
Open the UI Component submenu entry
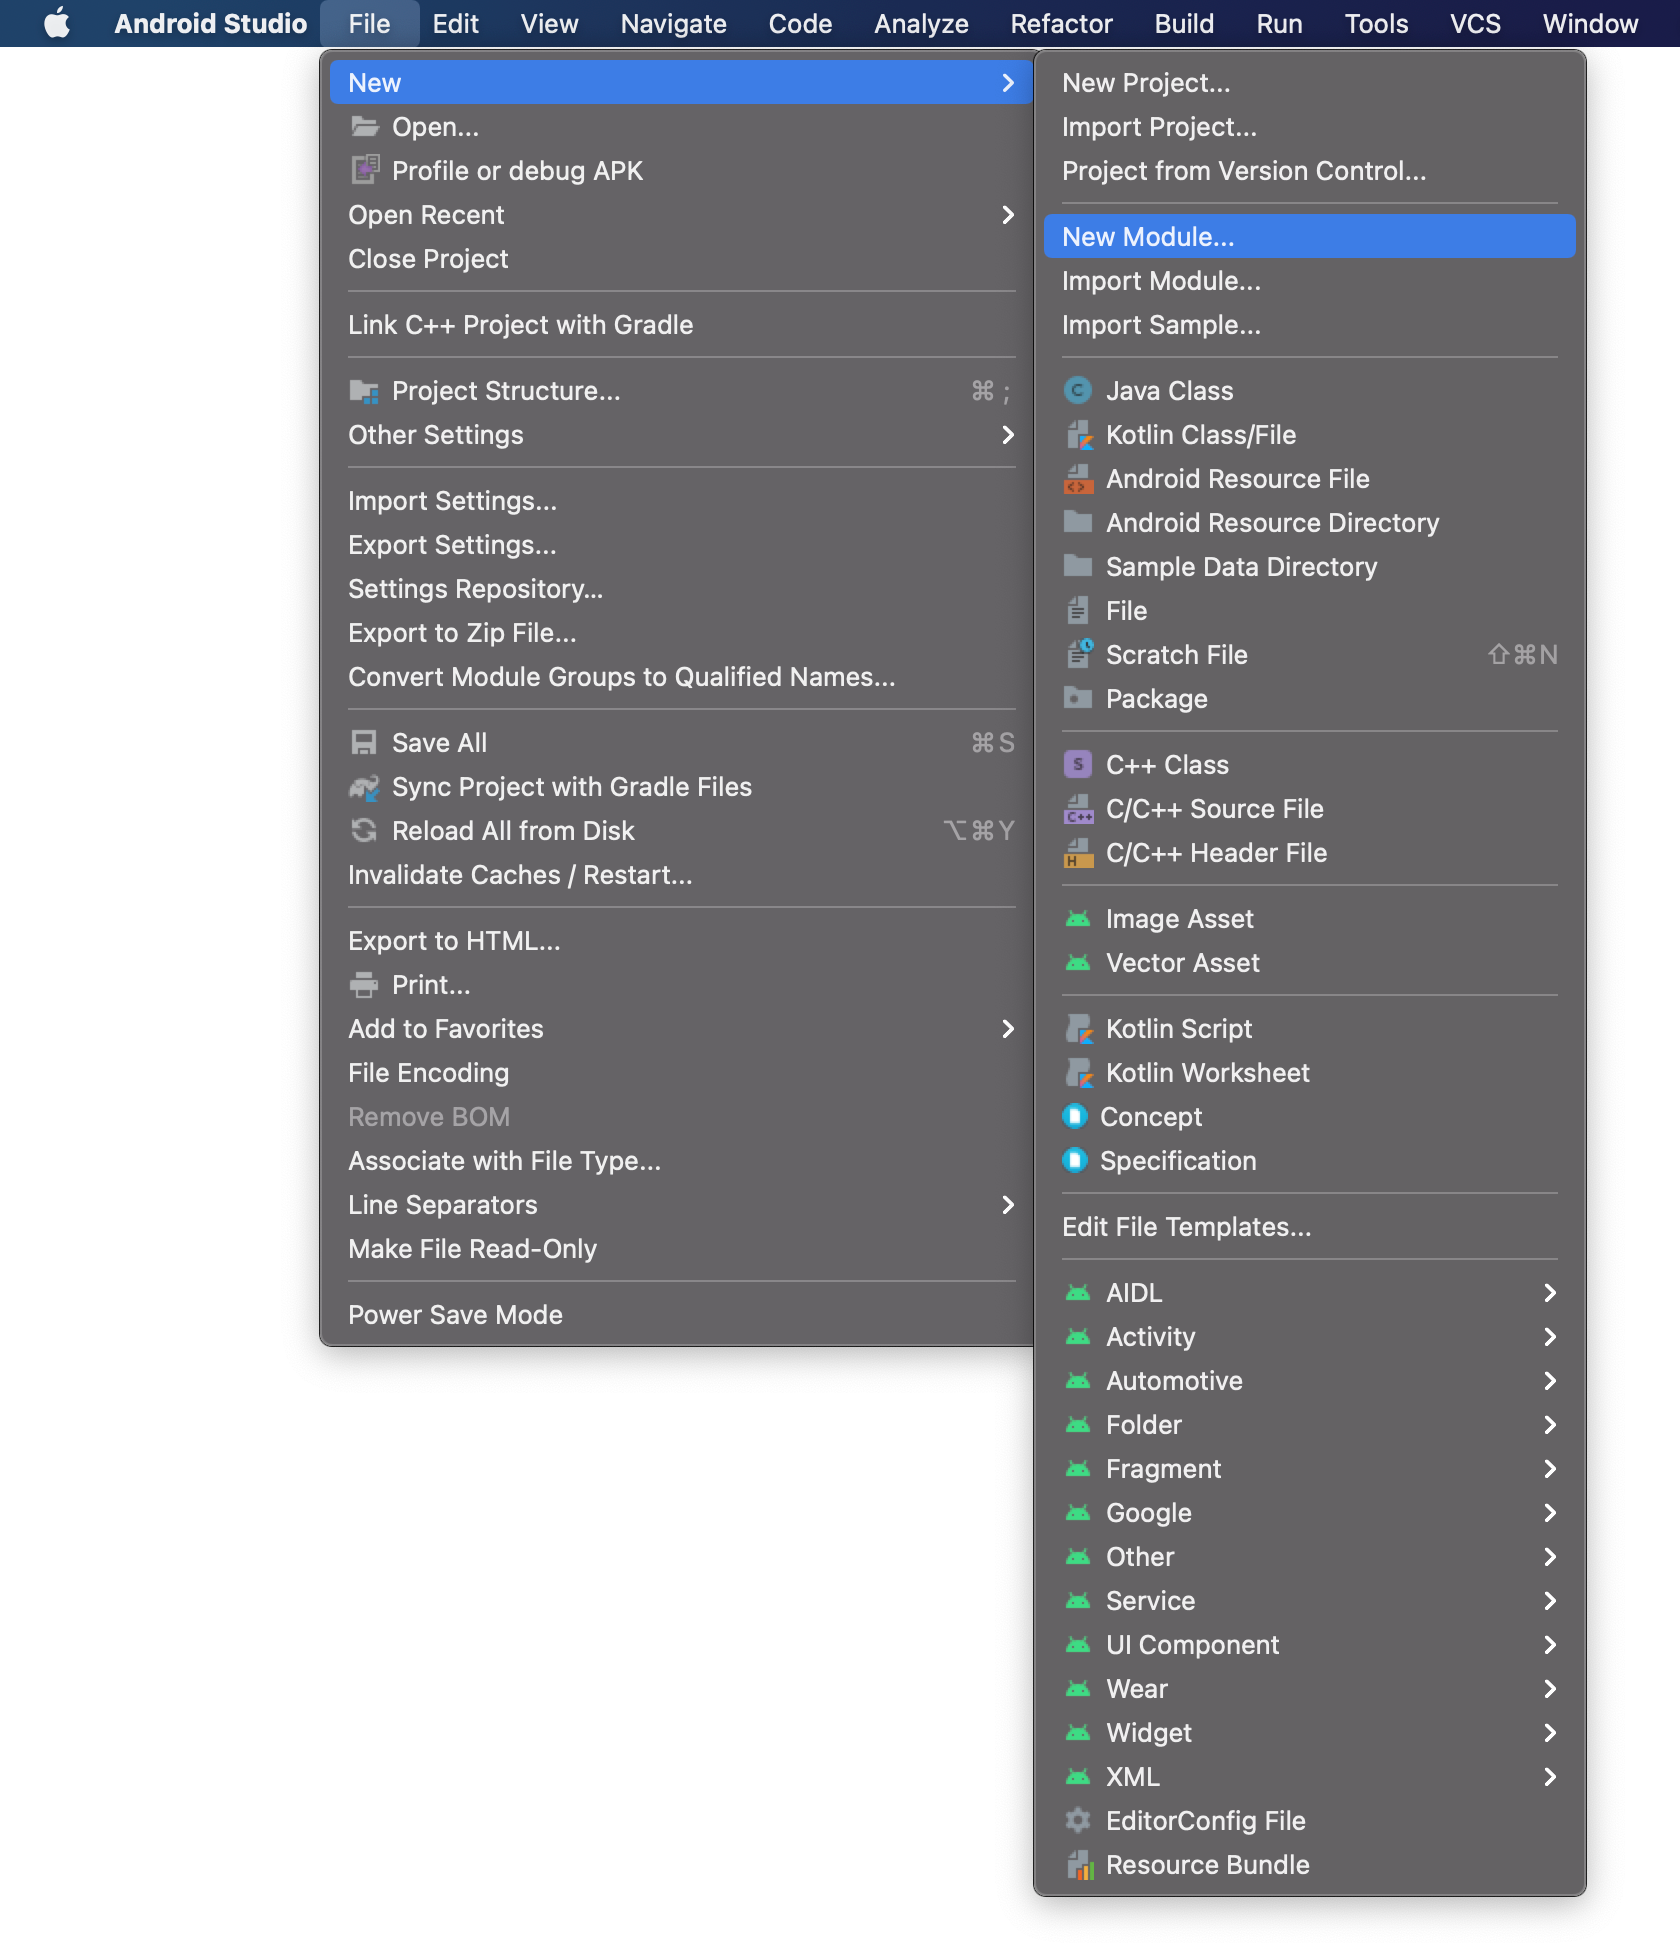tap(1309, 1645)
